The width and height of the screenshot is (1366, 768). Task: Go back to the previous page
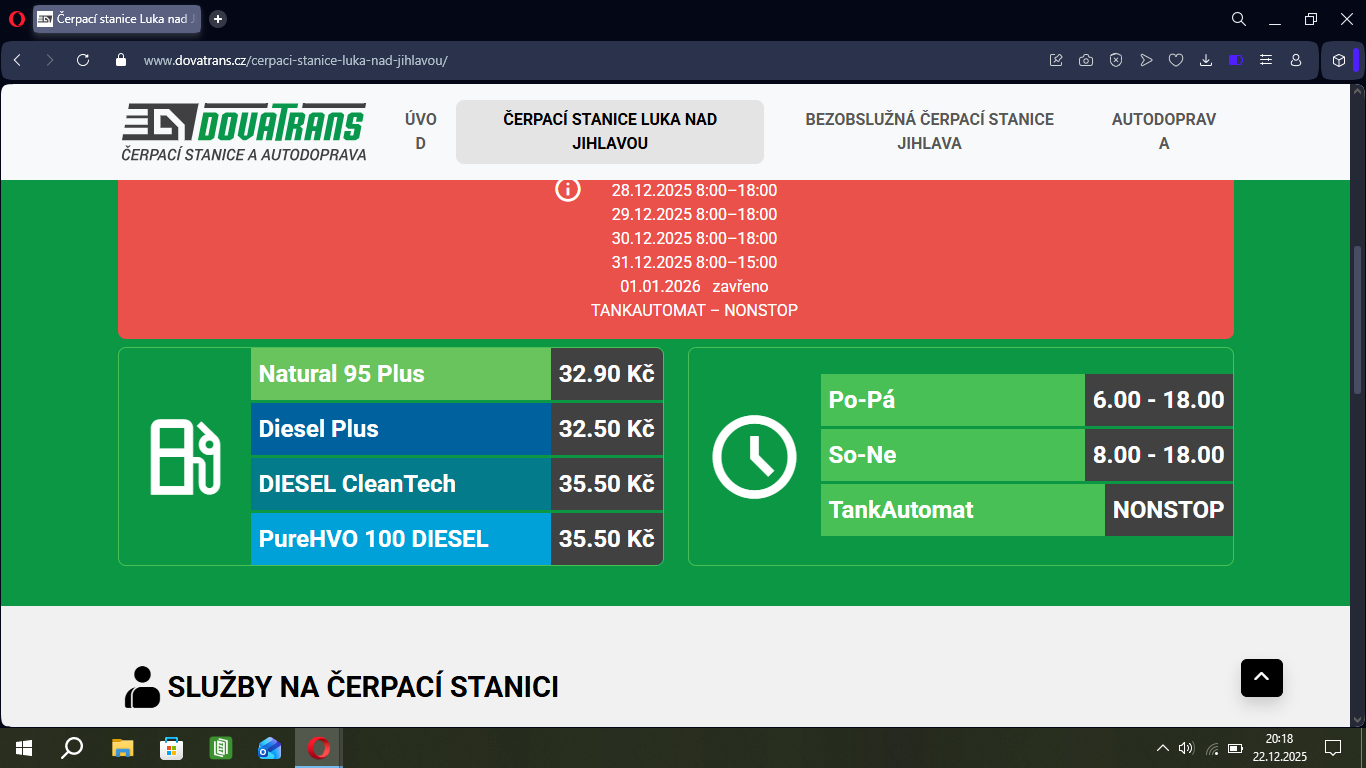coord(17,60)
